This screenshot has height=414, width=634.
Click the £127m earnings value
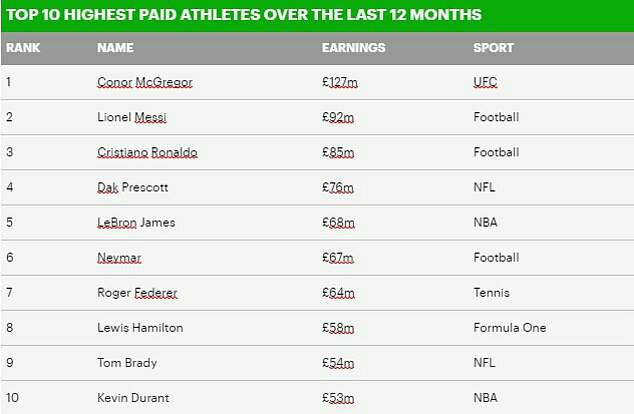(340, 82)
